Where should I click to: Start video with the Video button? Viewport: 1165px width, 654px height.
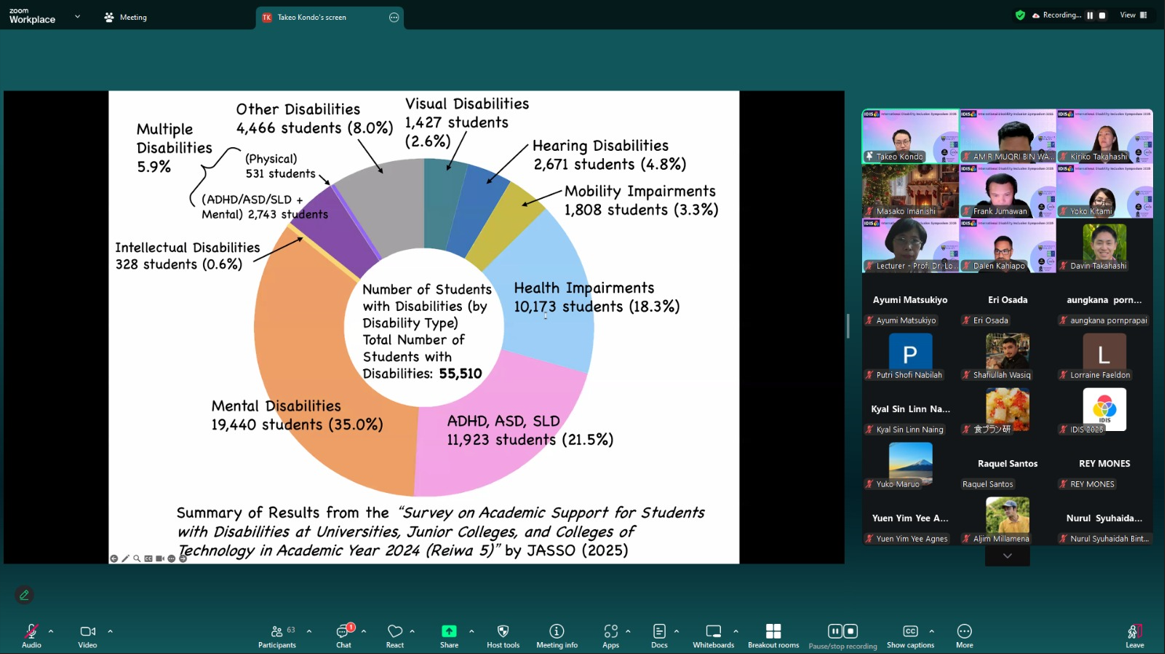click(87, 634)
